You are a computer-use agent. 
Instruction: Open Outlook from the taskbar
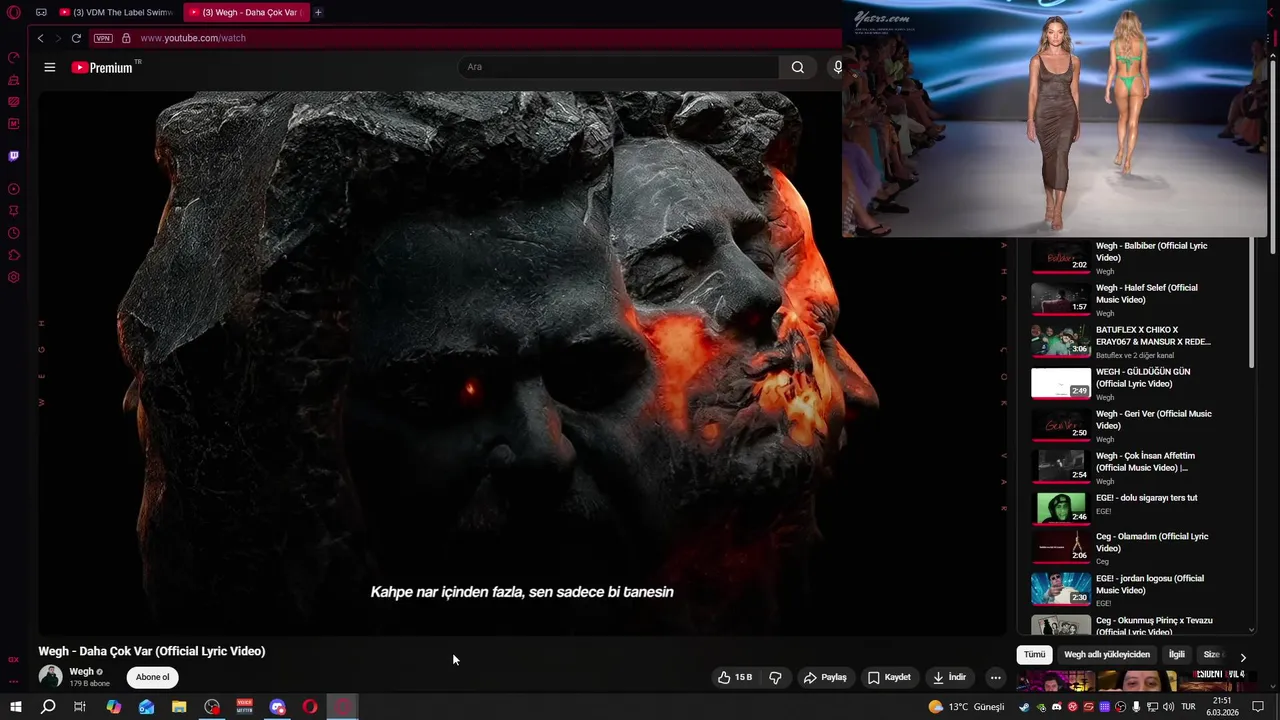click(147, 707)
